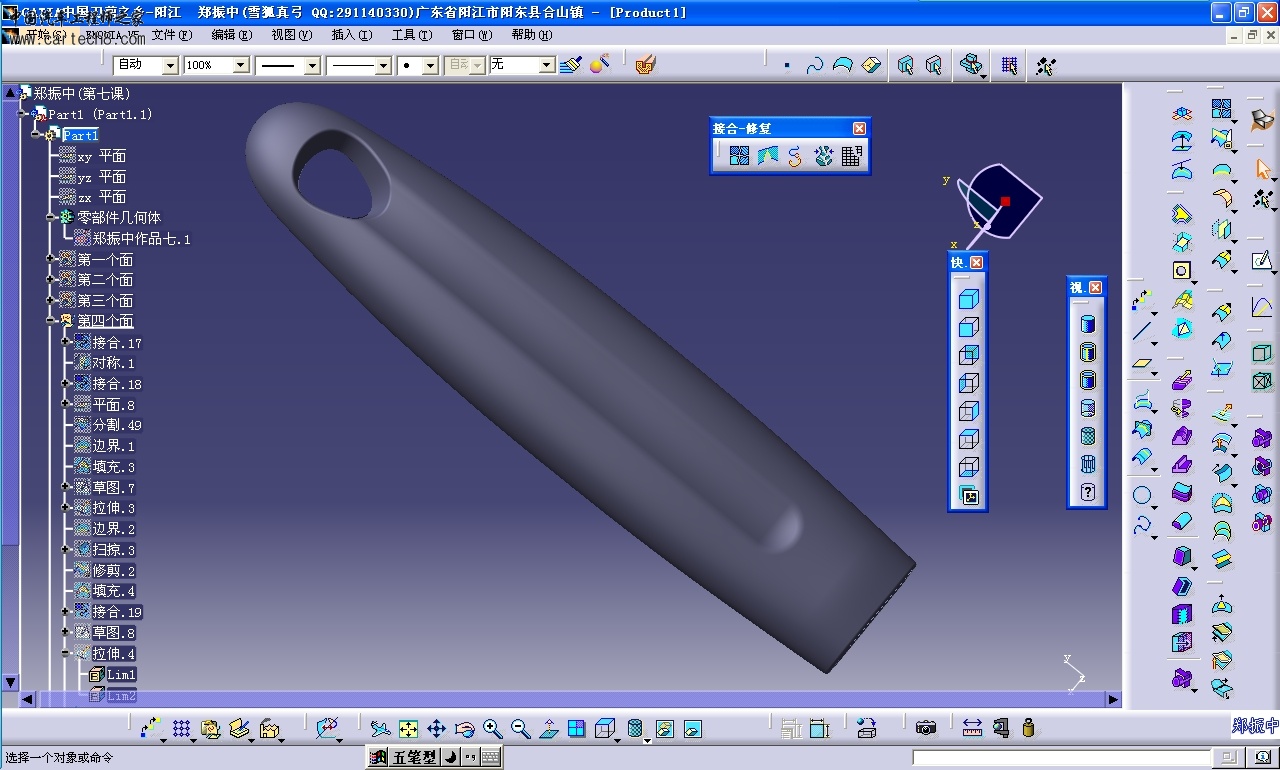Open the 编辑 menu
Viewport: 1280px width, 770px height.
(232, 35)
